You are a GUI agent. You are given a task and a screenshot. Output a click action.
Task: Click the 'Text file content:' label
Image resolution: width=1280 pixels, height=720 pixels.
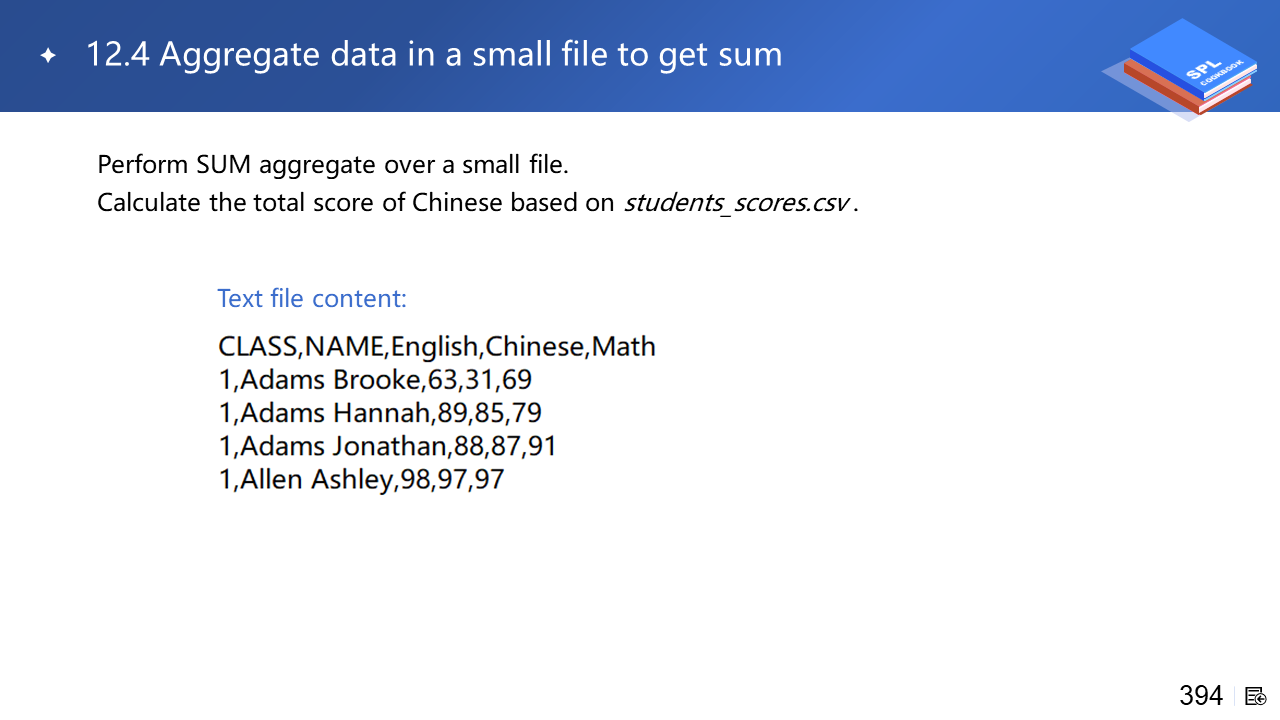point(312,299)
